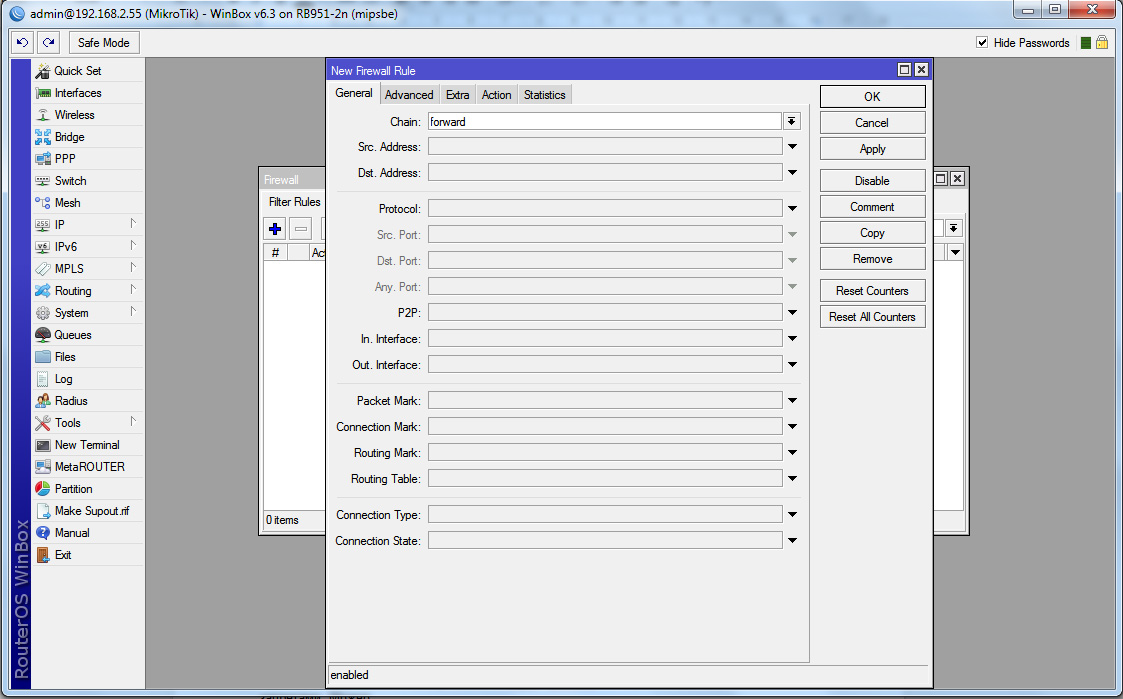Open MetaROUTER in sidebar
Viewport: 1123px width, 699px height.
tap(87, 467)
